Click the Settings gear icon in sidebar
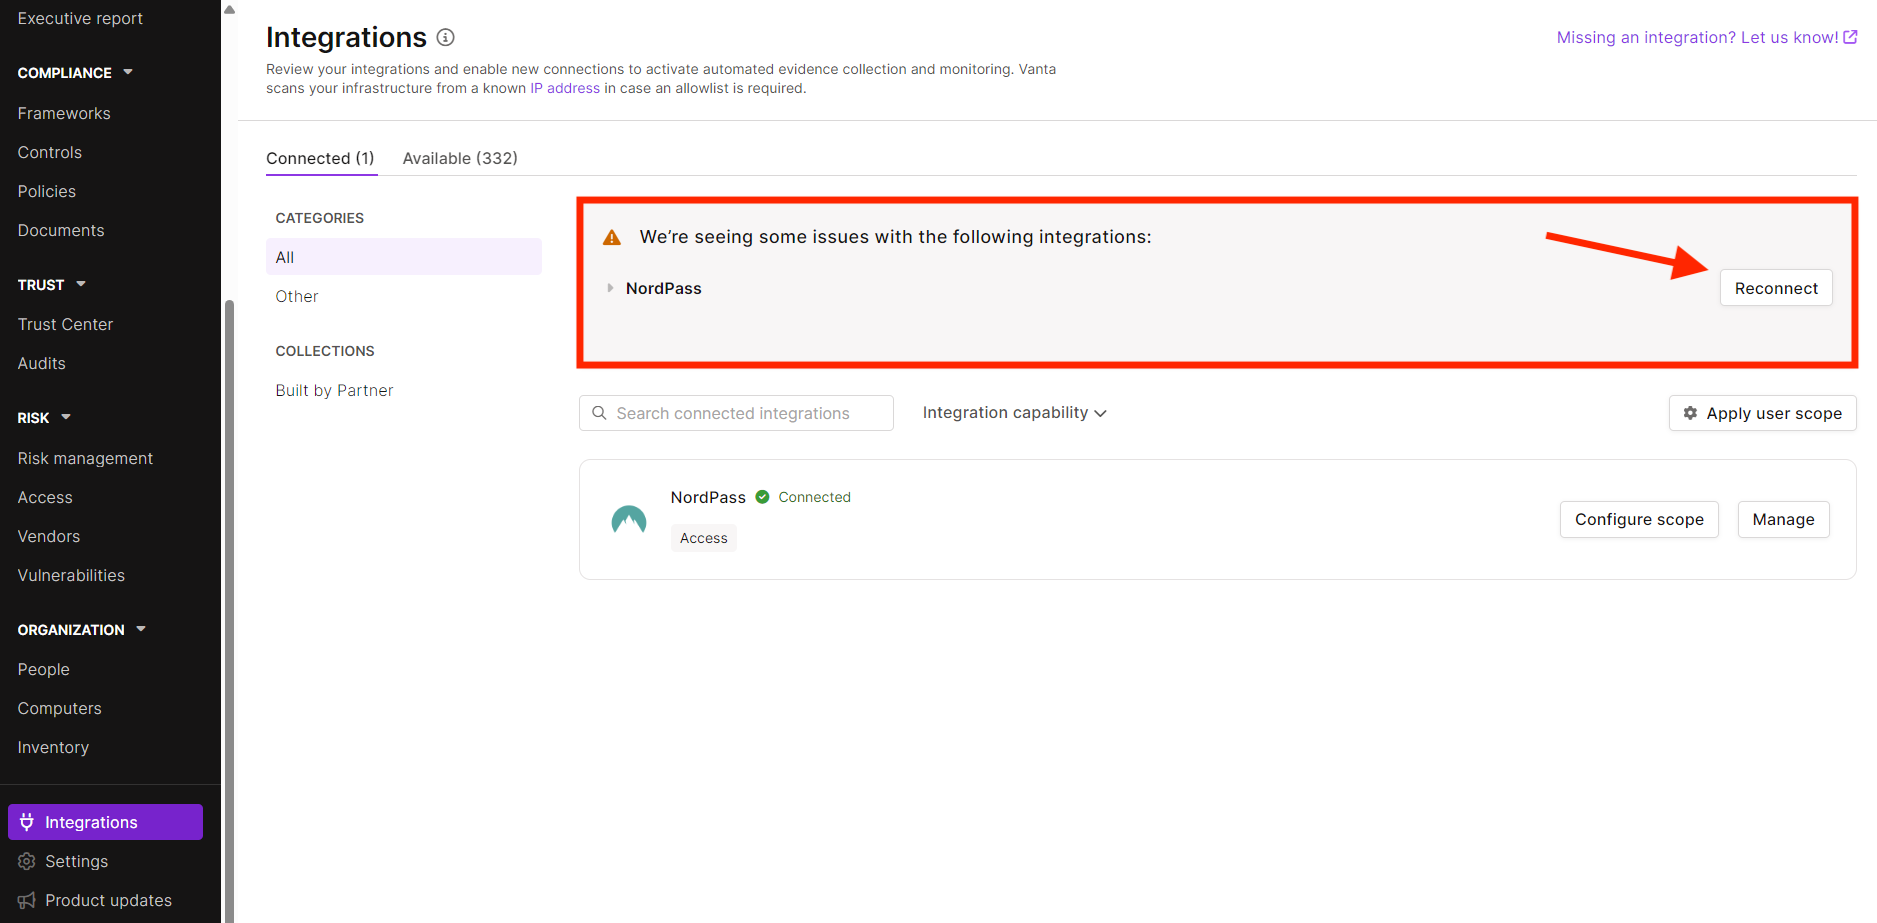 (27, 861)
